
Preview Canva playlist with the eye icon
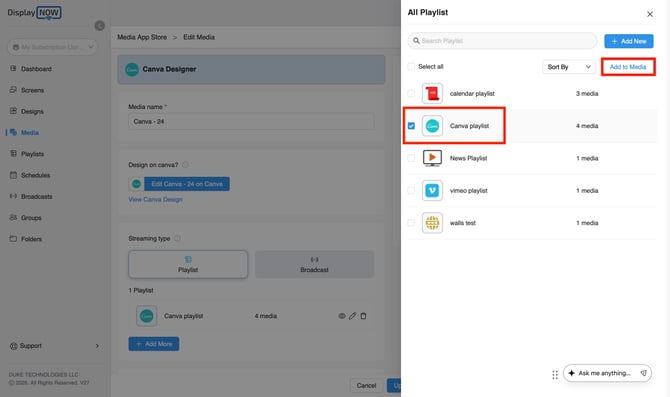click(342, 316)
